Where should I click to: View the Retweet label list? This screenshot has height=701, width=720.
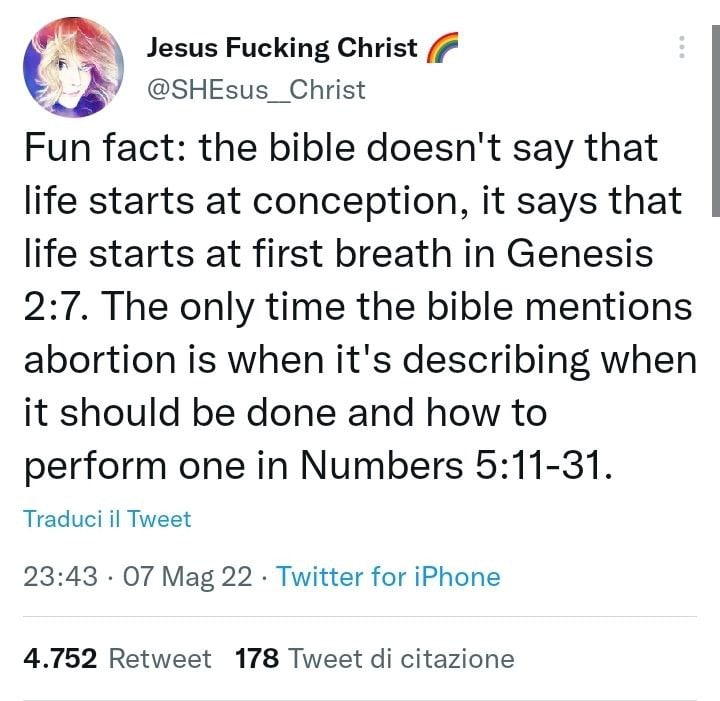(x=160, y=658)
